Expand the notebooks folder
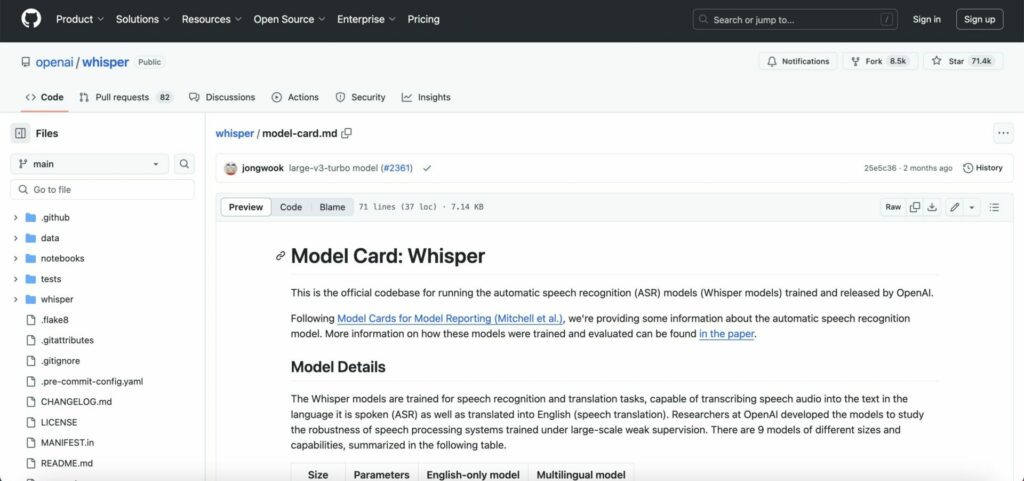1024x481 pixels. [x=16, y=258]
